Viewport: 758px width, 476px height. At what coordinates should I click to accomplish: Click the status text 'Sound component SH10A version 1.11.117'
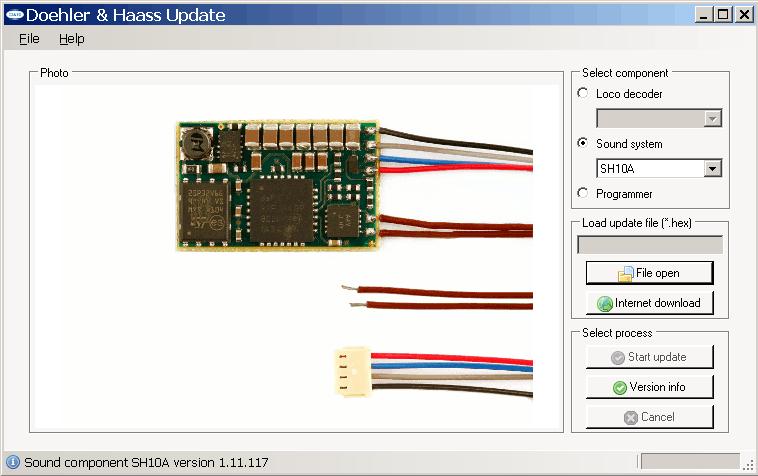[x=146, y=462]
